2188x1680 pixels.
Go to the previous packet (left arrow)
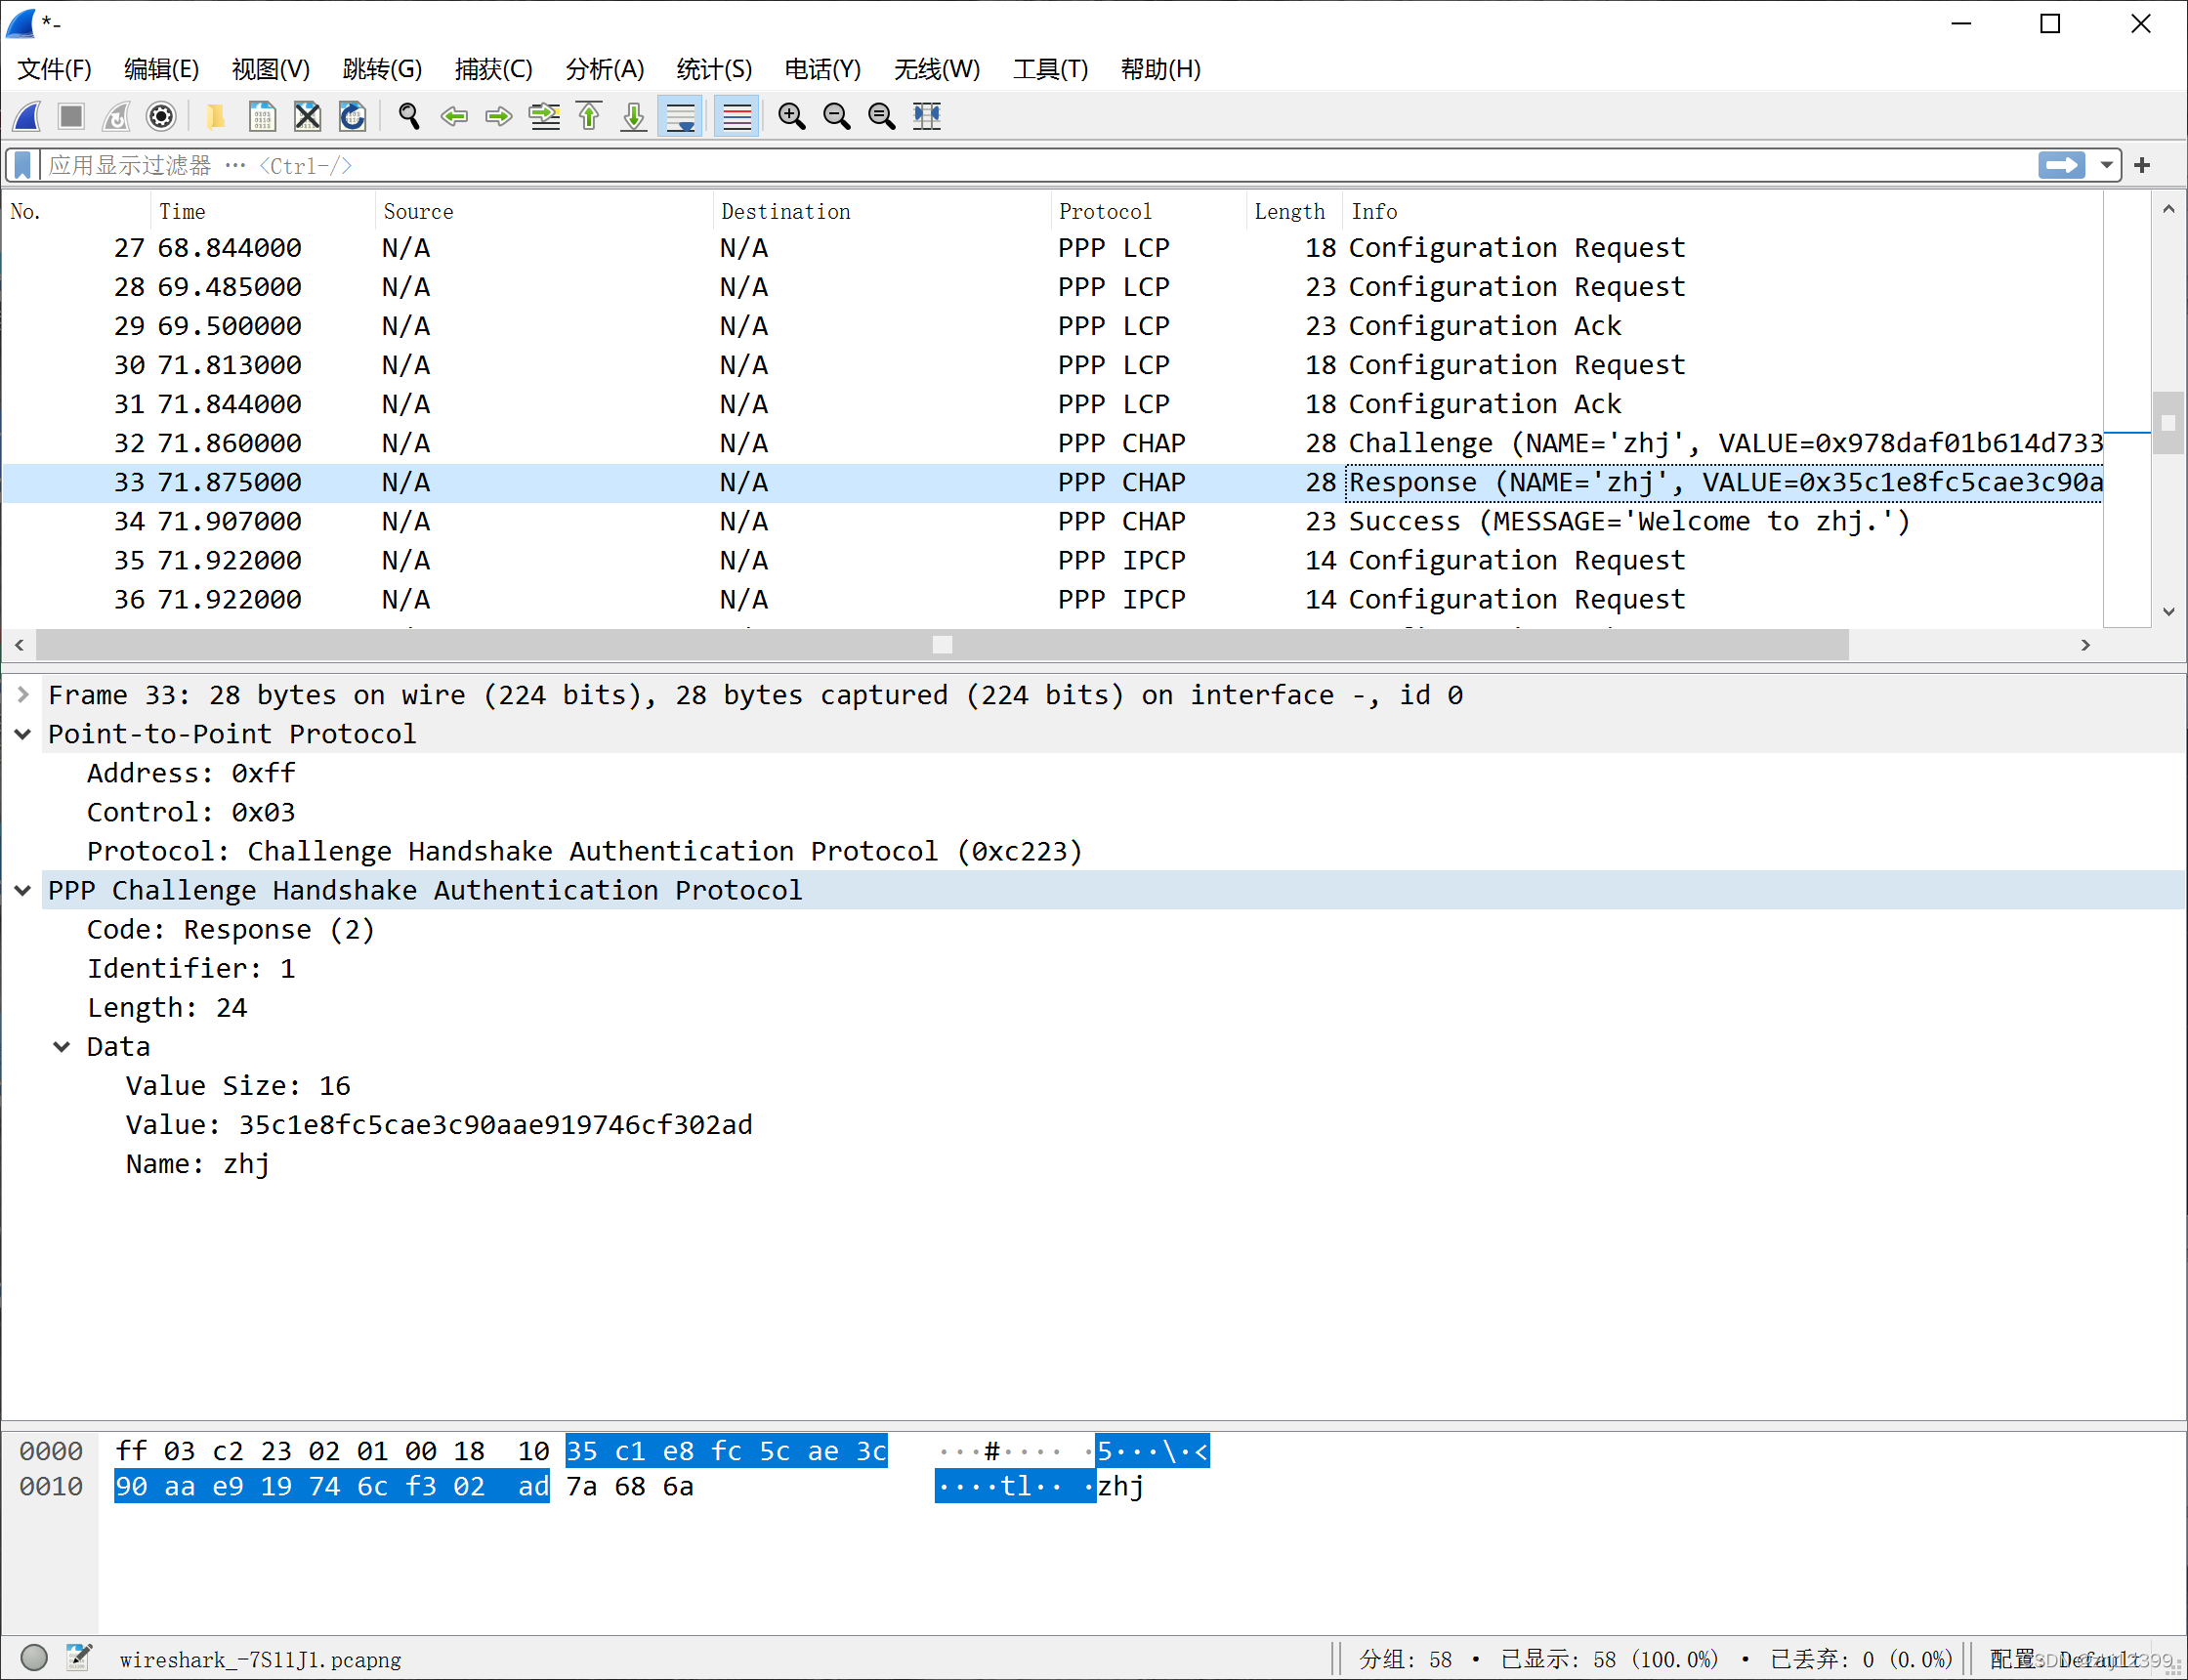(453, 116)
